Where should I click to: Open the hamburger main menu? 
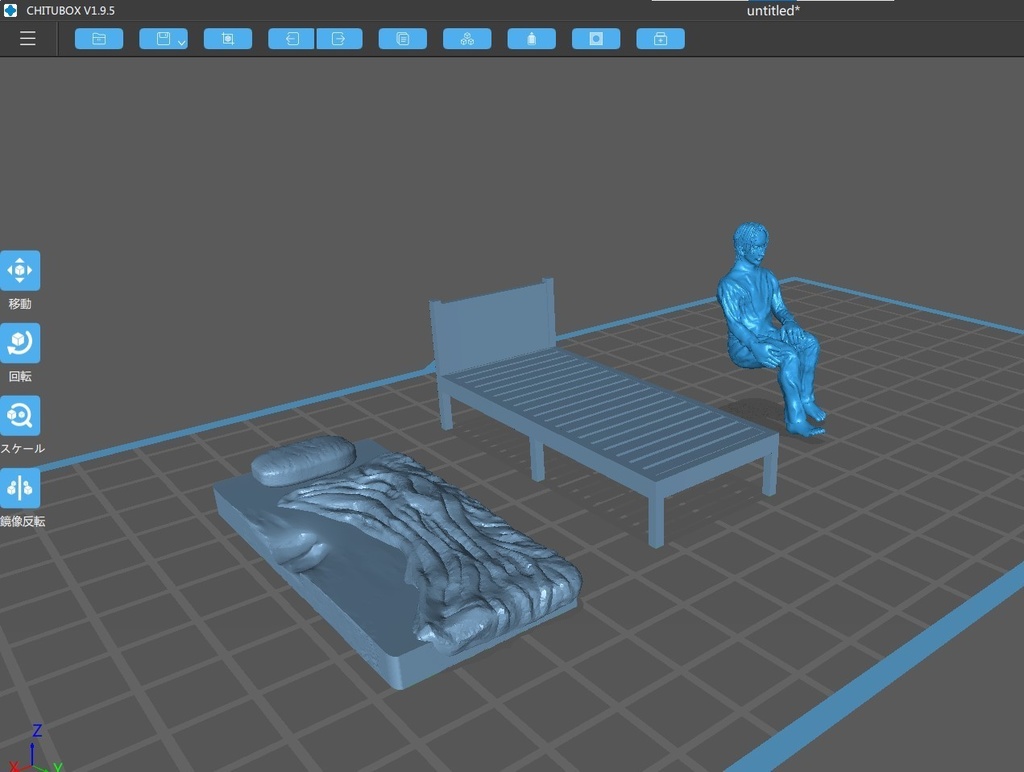coord(27,39)
